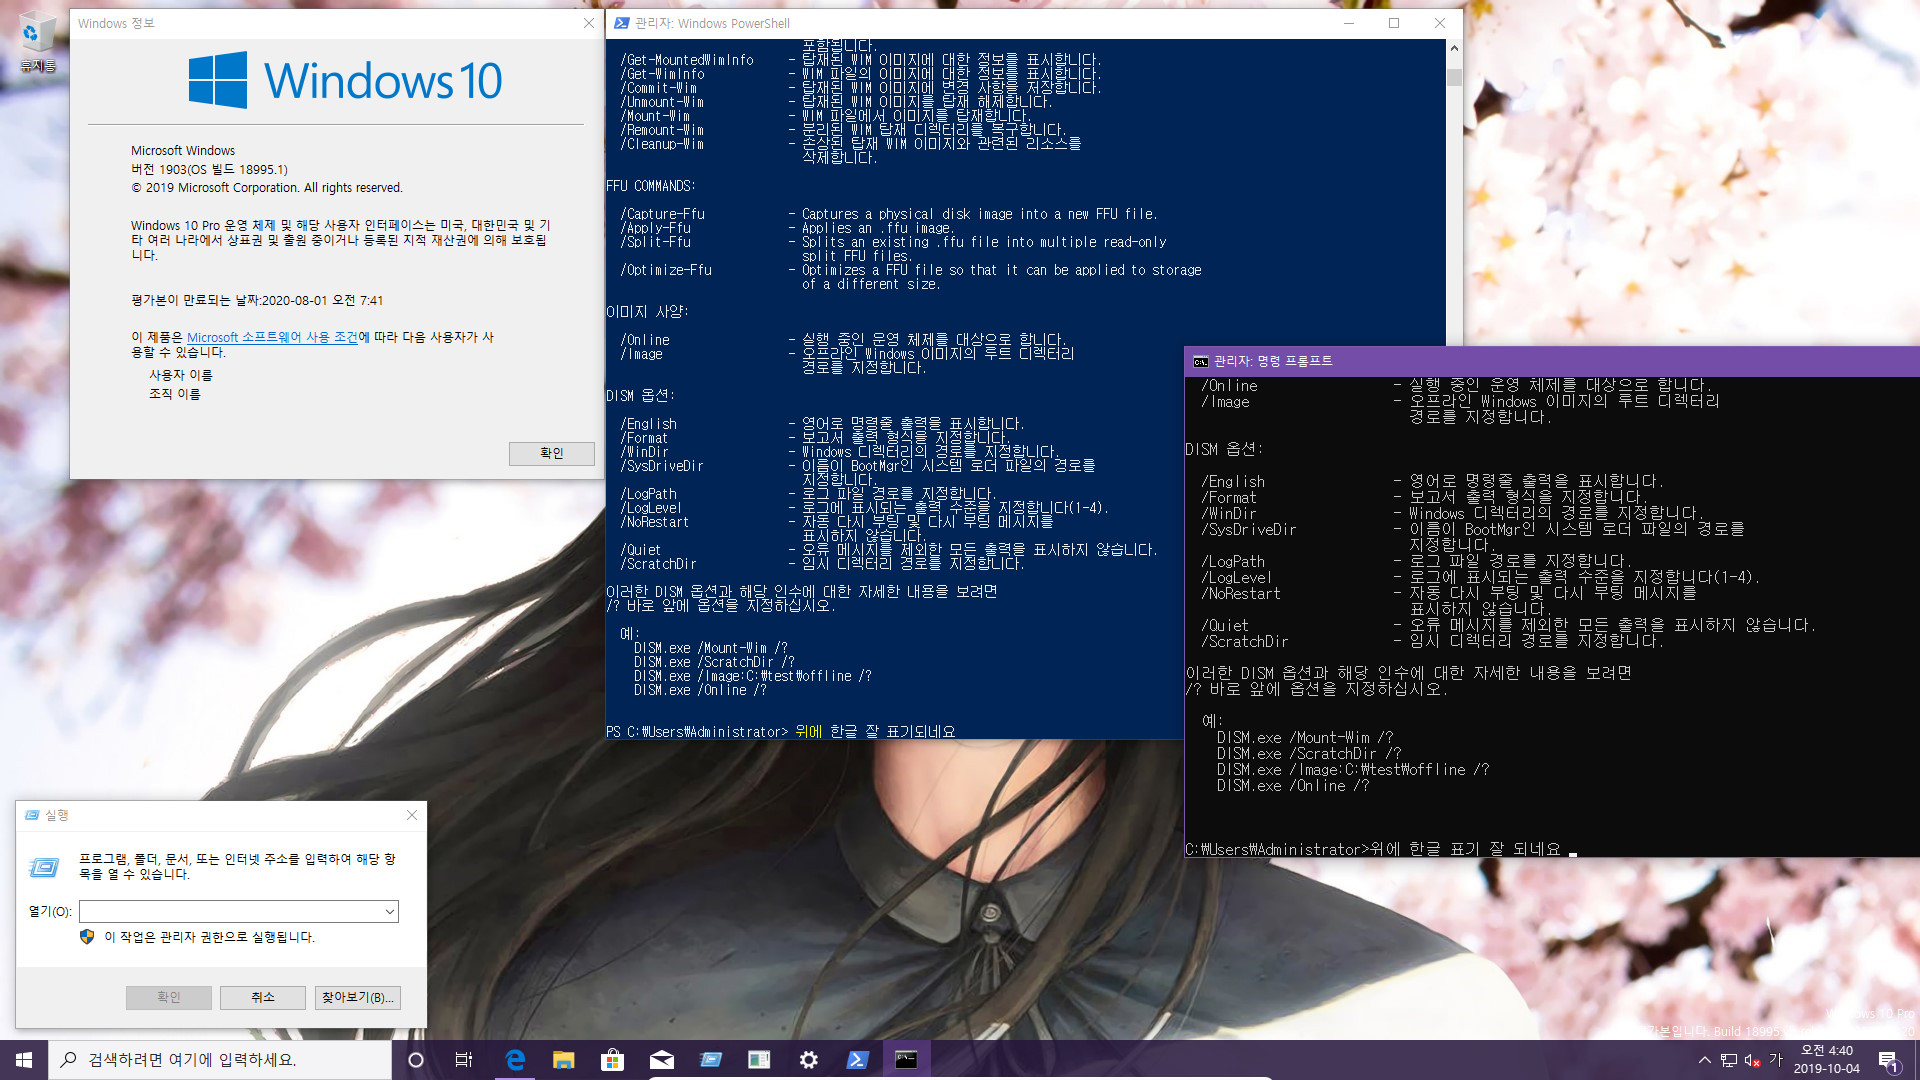Switch to Command Prompt on the taskbar
This screenshot has width=1920, height=1080.
tap(906, 1060)
